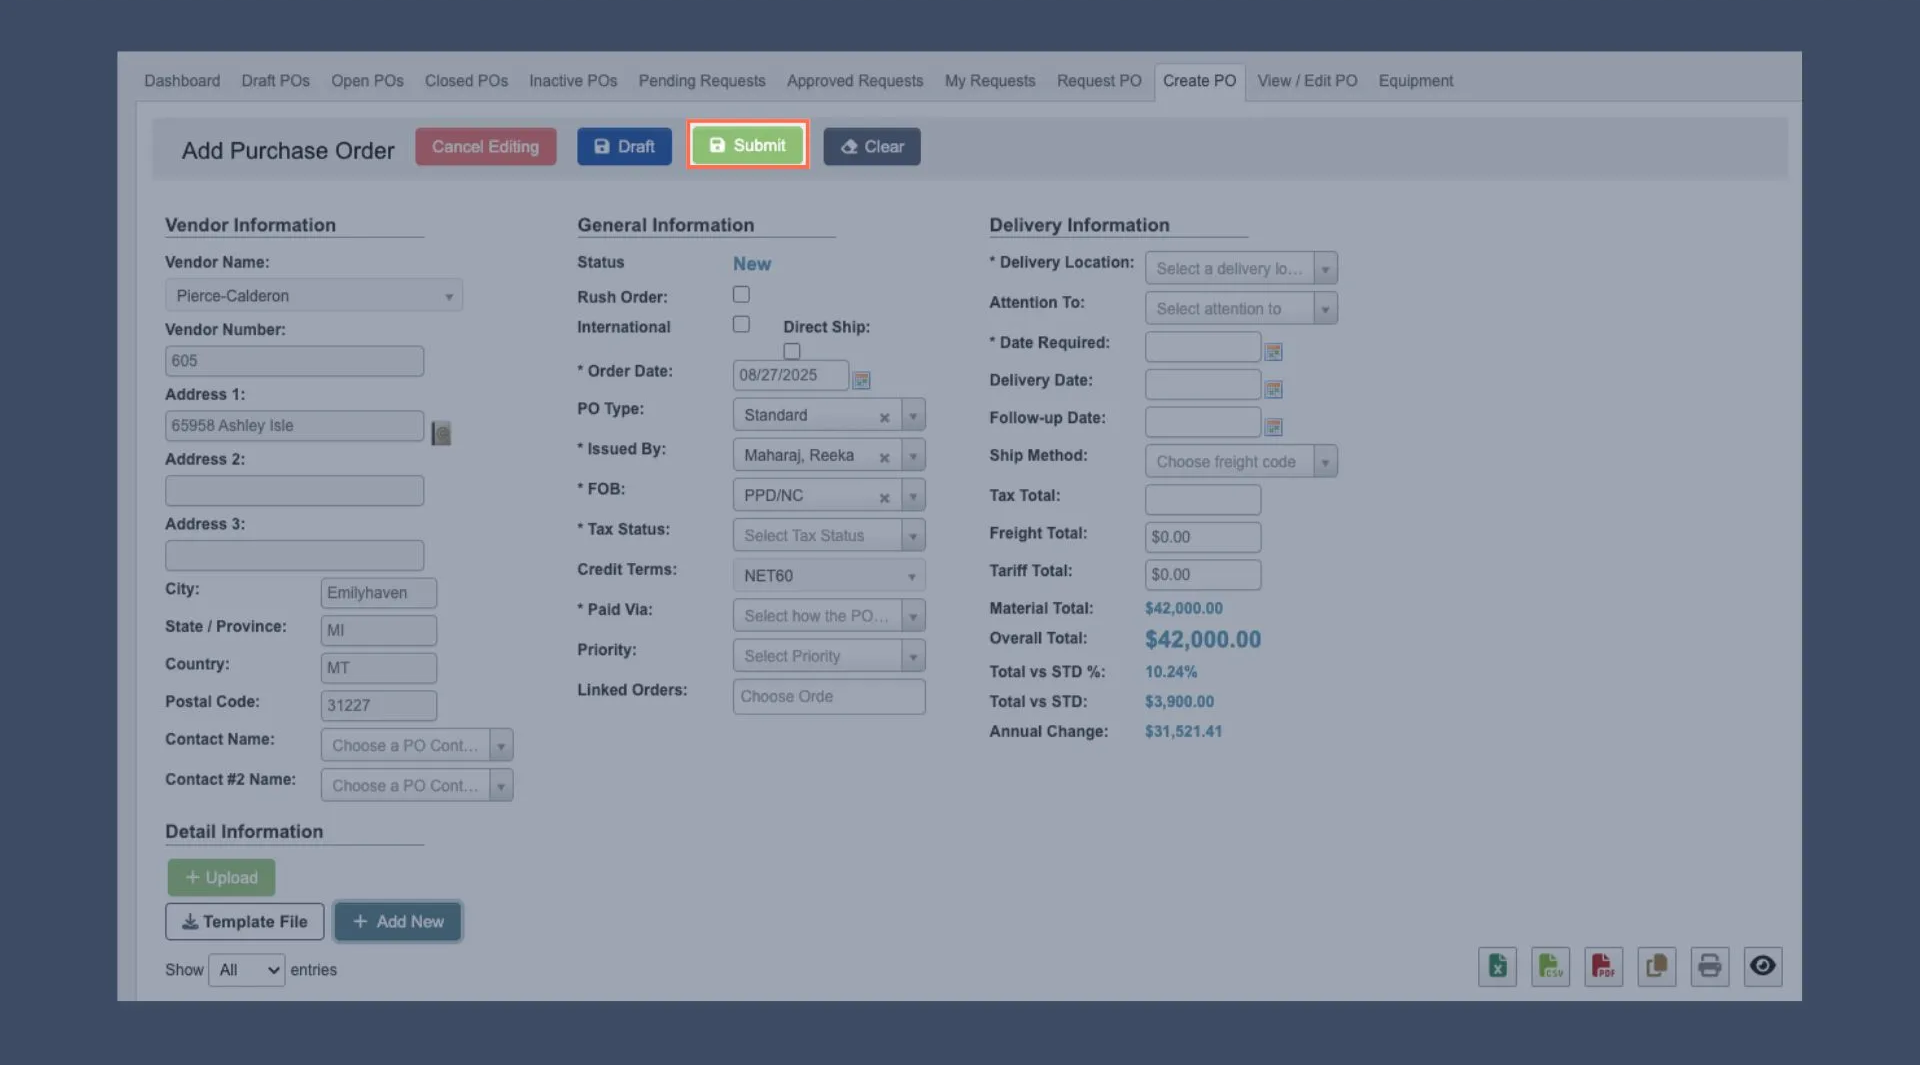This screenshot has height=1065, width=1920.
Task: Click the Tax Total input field
Action: [1202, 499]
